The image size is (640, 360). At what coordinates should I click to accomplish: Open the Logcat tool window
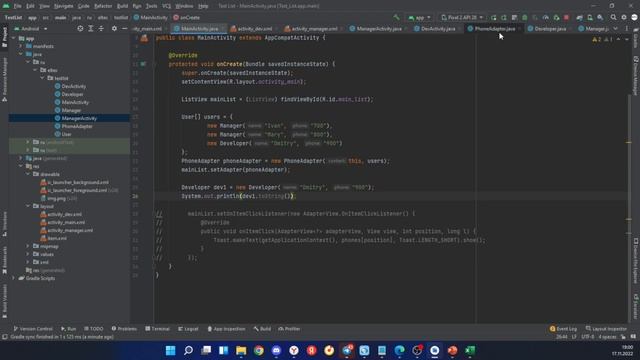coord(188,329)
